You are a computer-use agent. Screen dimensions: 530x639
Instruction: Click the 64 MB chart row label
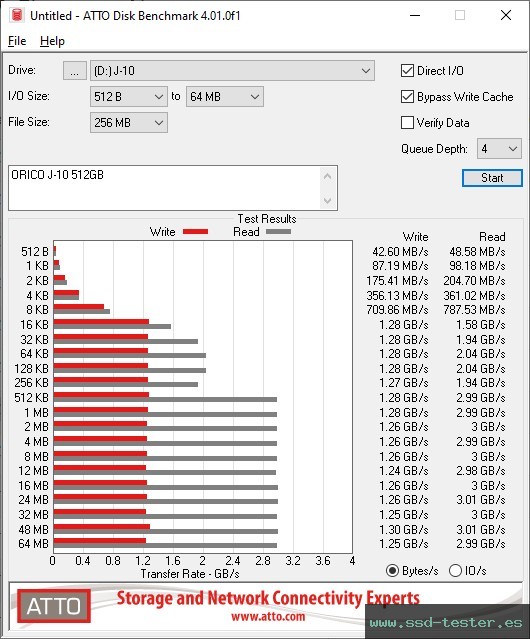pyautogui.click(x=33, y=544)
